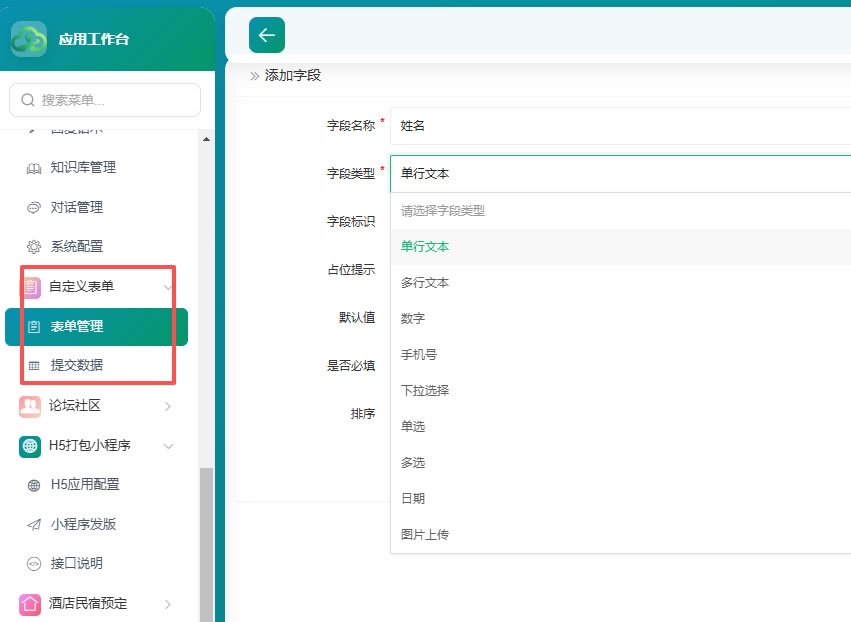This screenshot has height=622, width=851.
Task: Click the 酒店民宿预定 house icon
Action: click(30, 604)
